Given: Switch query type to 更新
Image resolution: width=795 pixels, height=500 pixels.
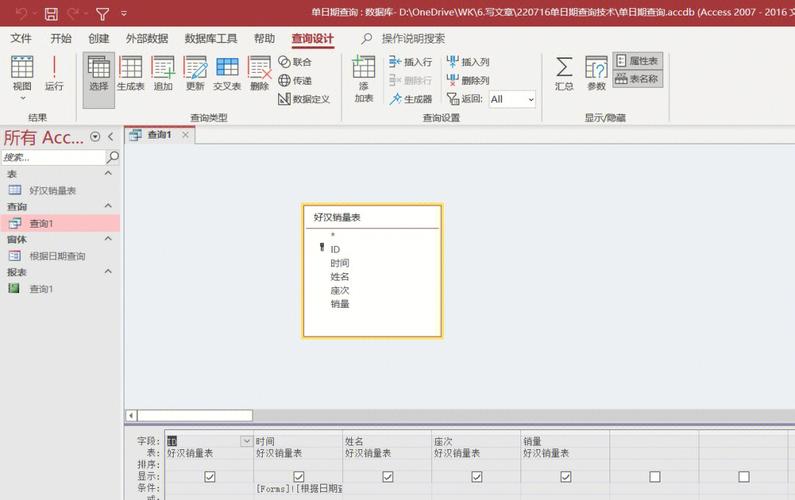Looking at the screenshot, I should click(x=195, y=74).
